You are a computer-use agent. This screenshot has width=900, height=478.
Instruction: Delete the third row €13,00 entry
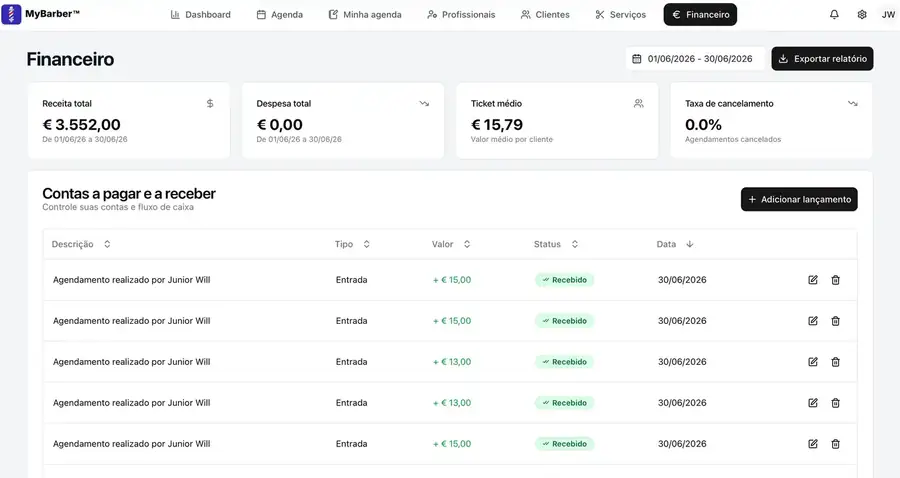[836, 362]
